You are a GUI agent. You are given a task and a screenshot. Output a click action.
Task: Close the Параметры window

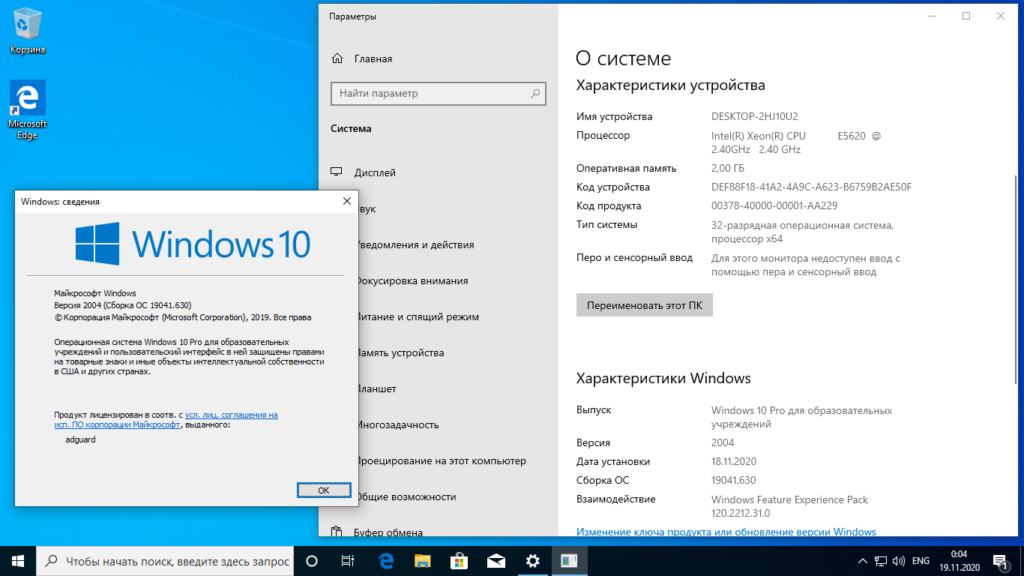[x=1000, y=16]
